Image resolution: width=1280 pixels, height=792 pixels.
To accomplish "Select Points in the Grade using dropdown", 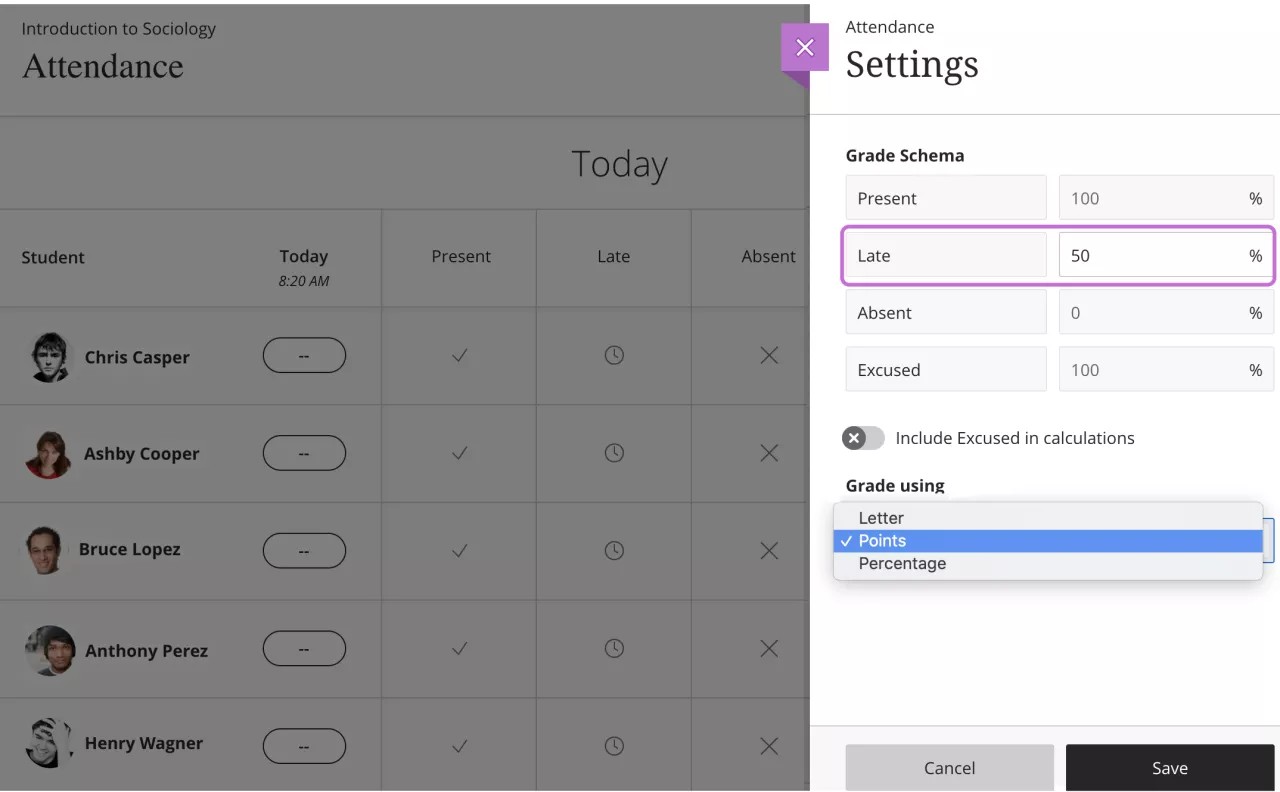I will 882,540.
